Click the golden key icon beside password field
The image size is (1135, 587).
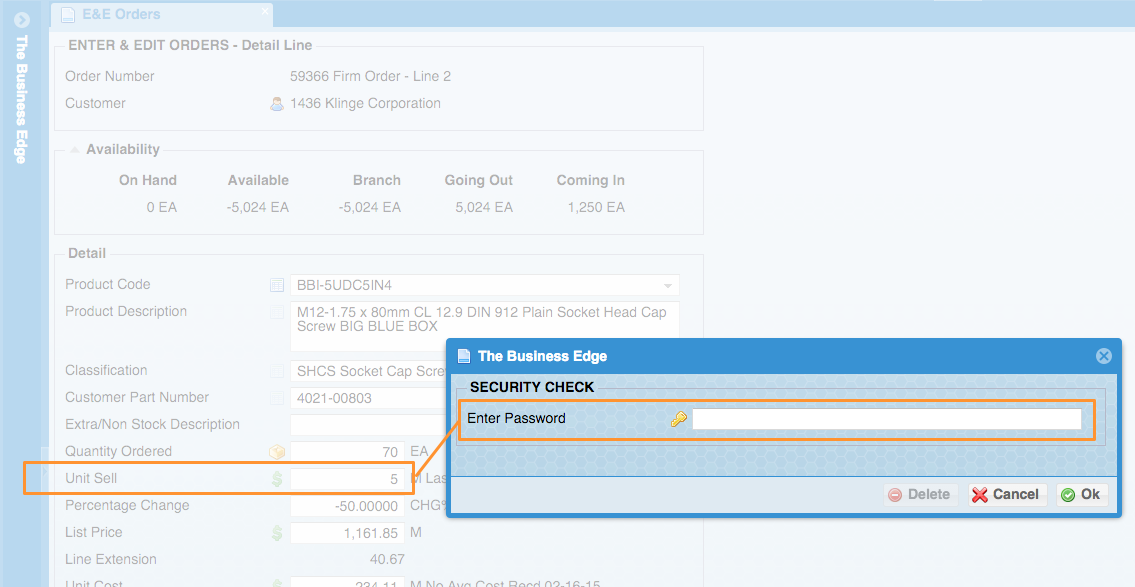click(x=678, y=418)
